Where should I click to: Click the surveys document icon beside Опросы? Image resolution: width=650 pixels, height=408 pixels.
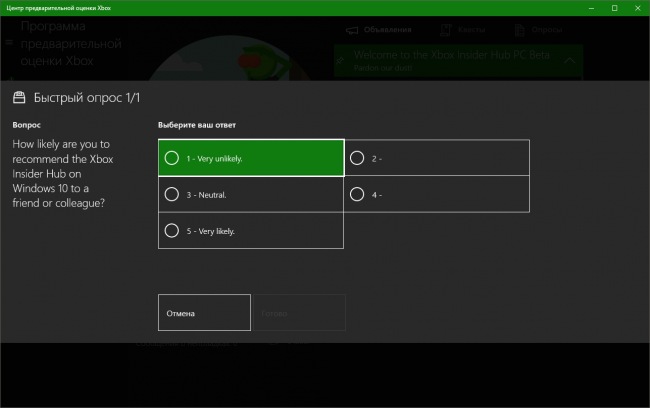point(519,30)
